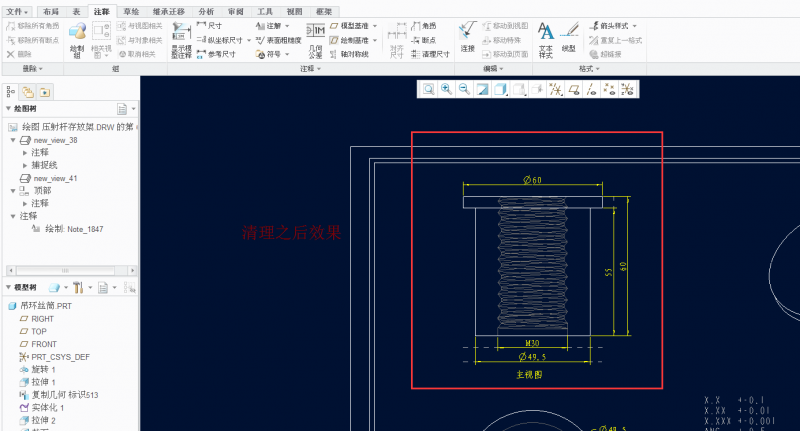Click the 绘制组 (draft group) icon
The width and height of the screenshot is (800, 431).
point(77,40)
